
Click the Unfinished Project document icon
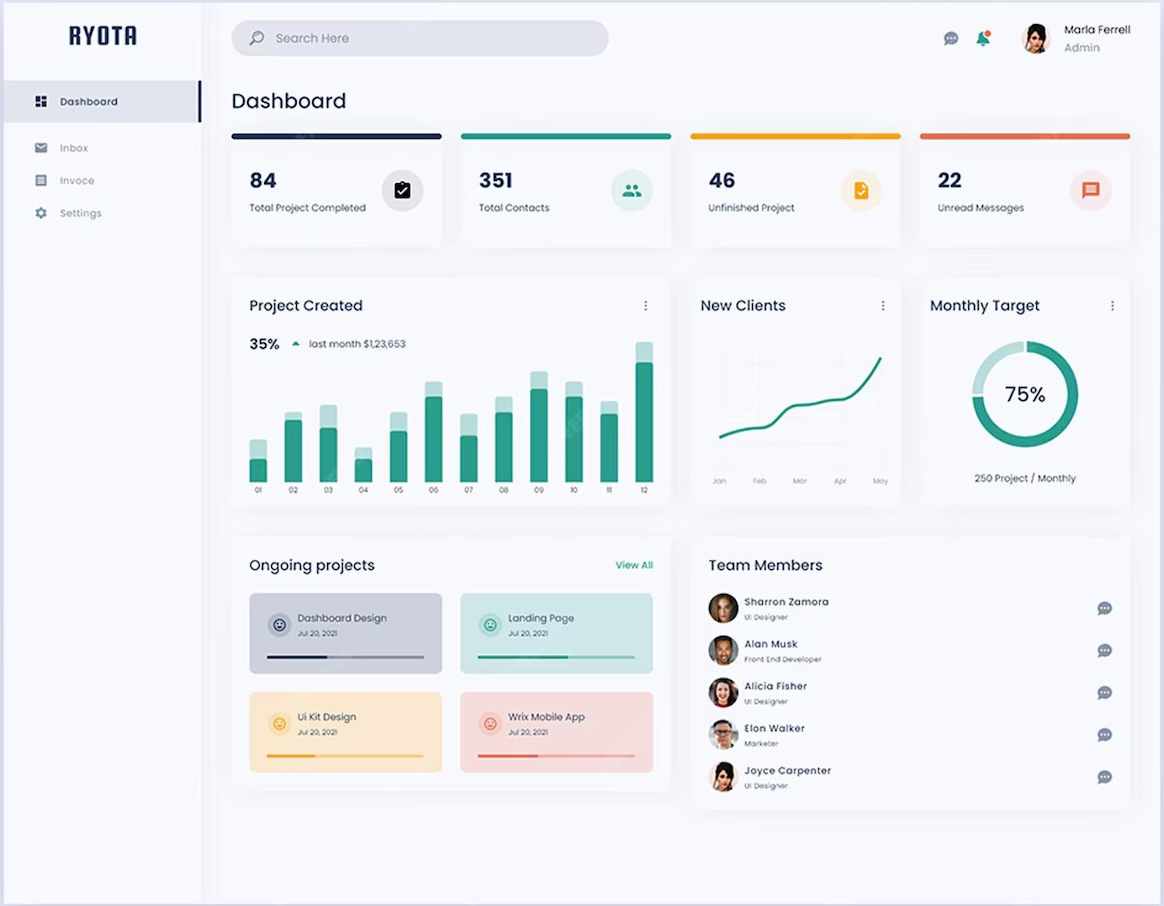point(861,190)
